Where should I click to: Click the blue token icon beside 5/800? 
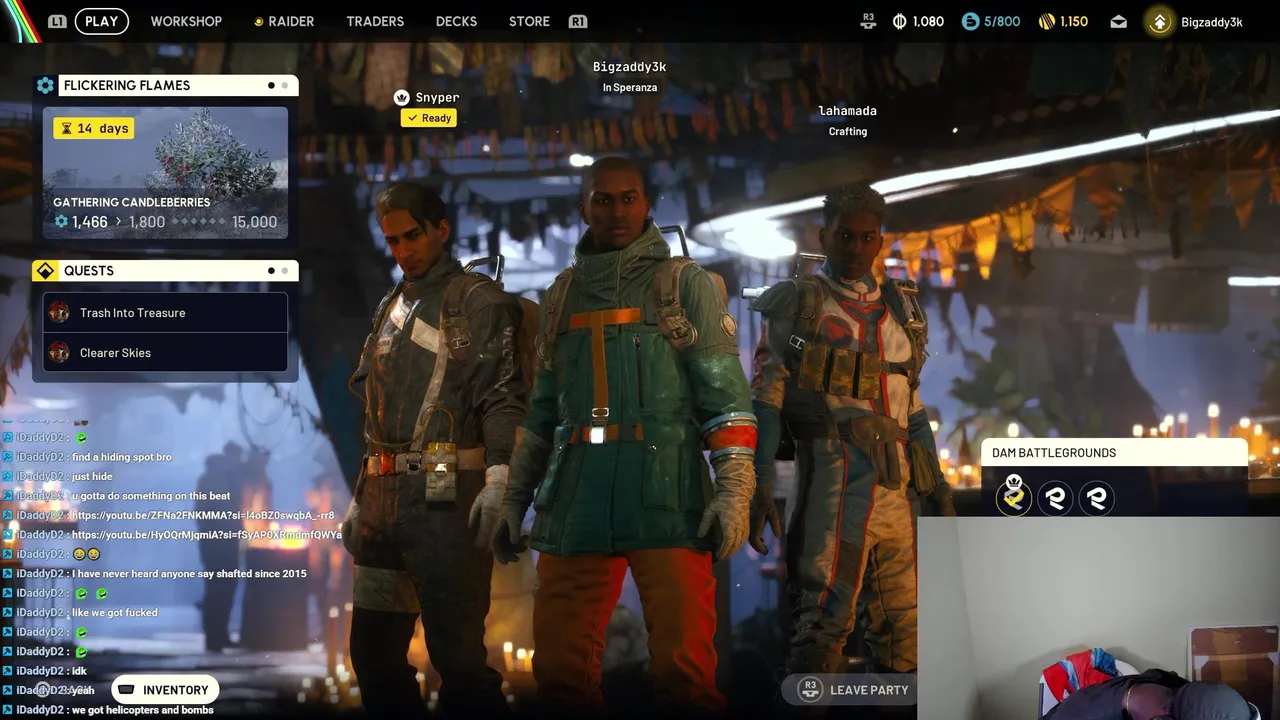pos(970,21)
